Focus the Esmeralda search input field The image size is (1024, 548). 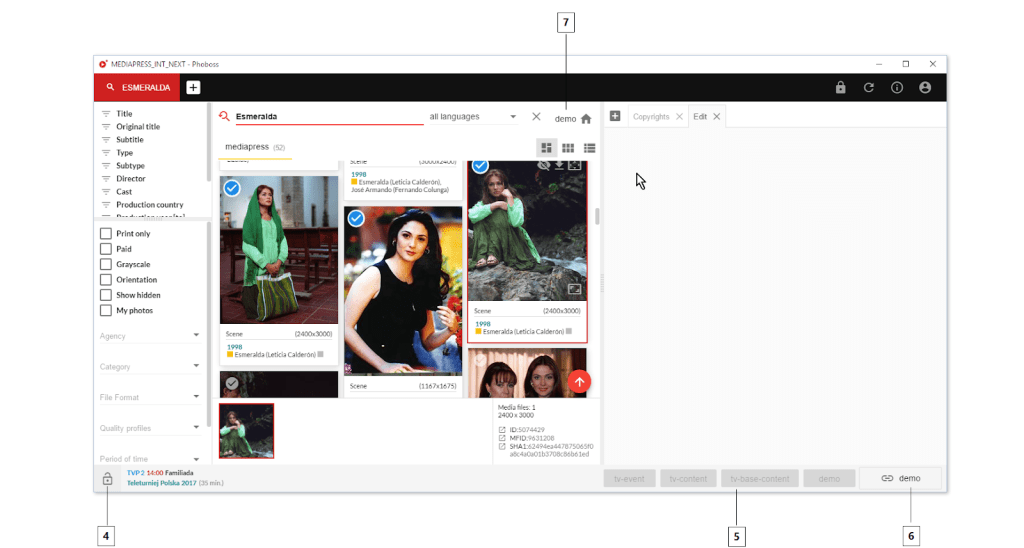point(328,116)
